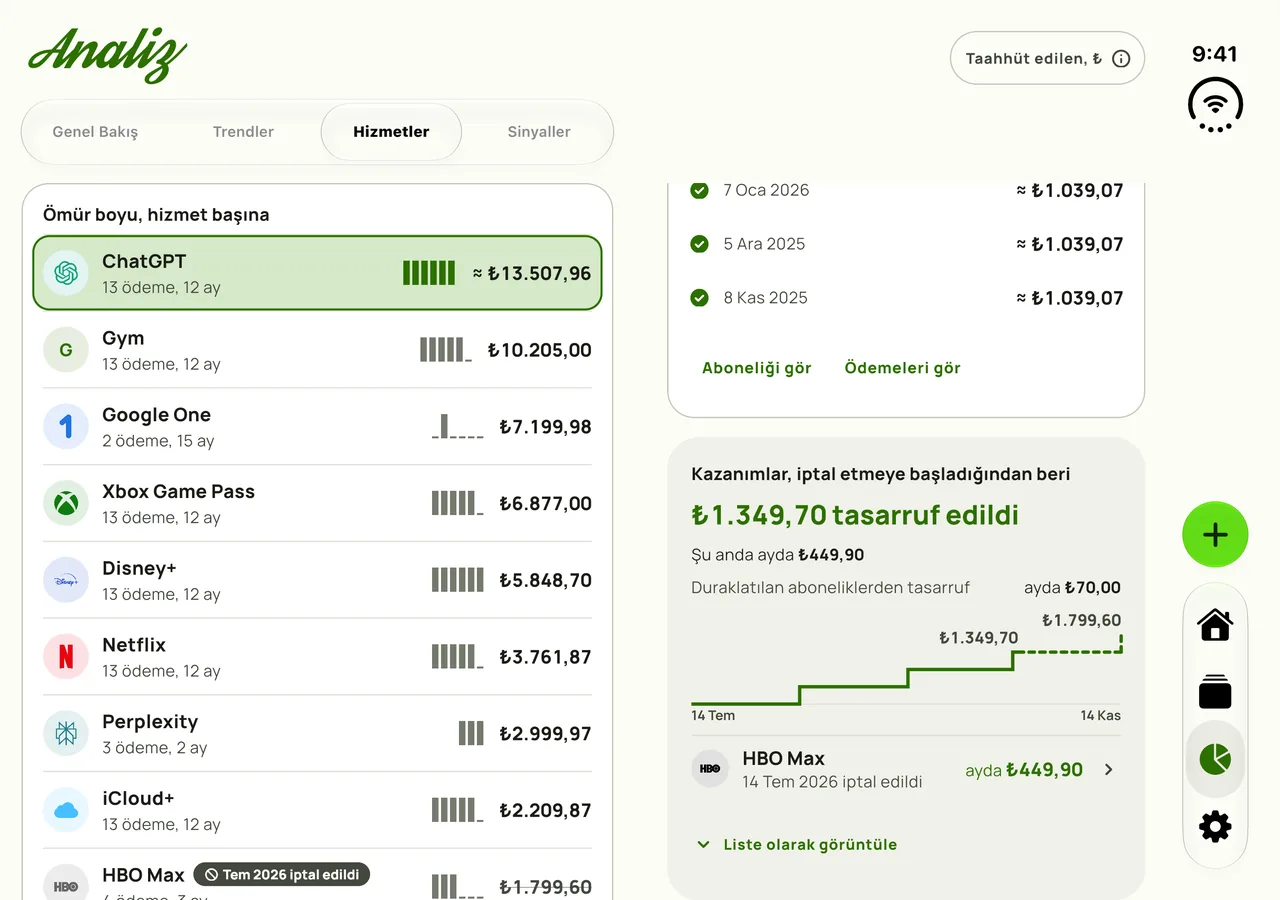Viewport: 1280px width, 900px height.
Task: Open the ChatGPT service logo icon
Action: (x=66, y=273)
